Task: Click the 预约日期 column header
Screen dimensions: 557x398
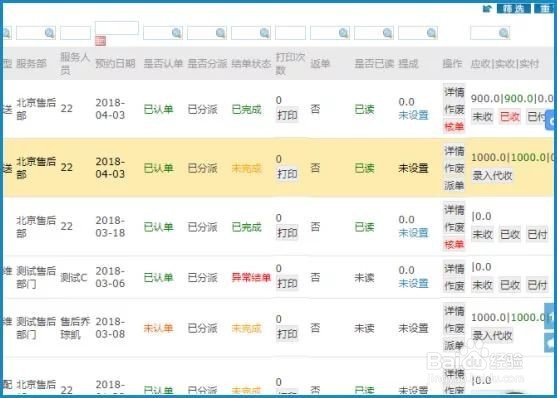Action: point(115,64)
